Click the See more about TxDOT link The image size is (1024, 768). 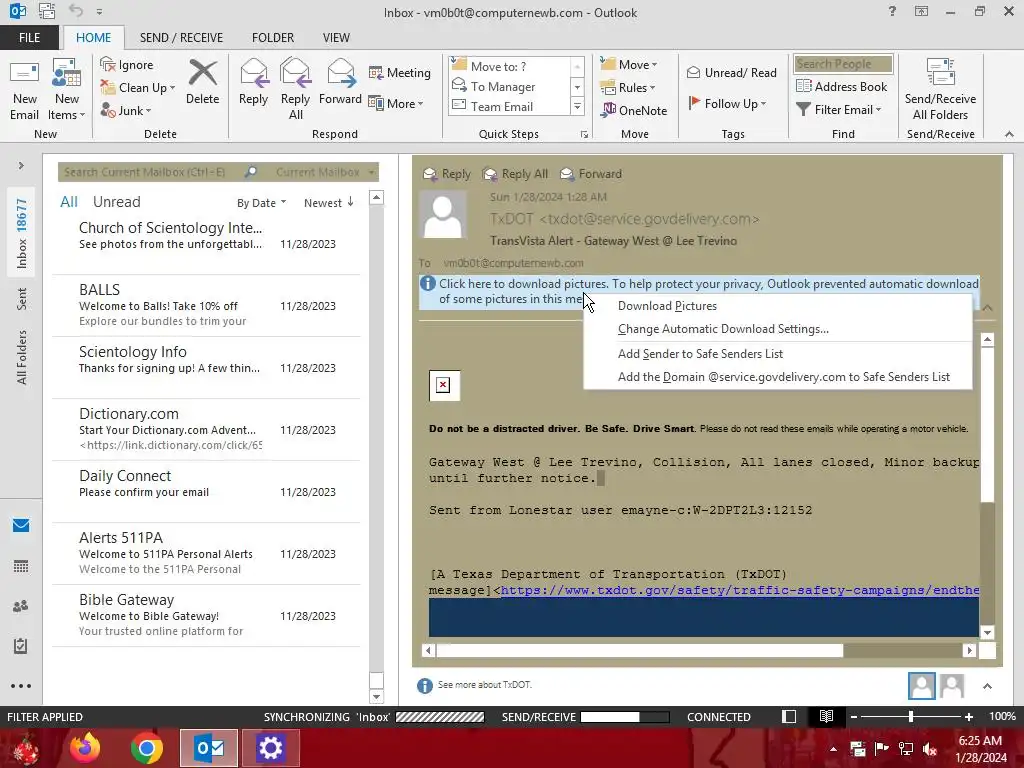click(485, 684)
